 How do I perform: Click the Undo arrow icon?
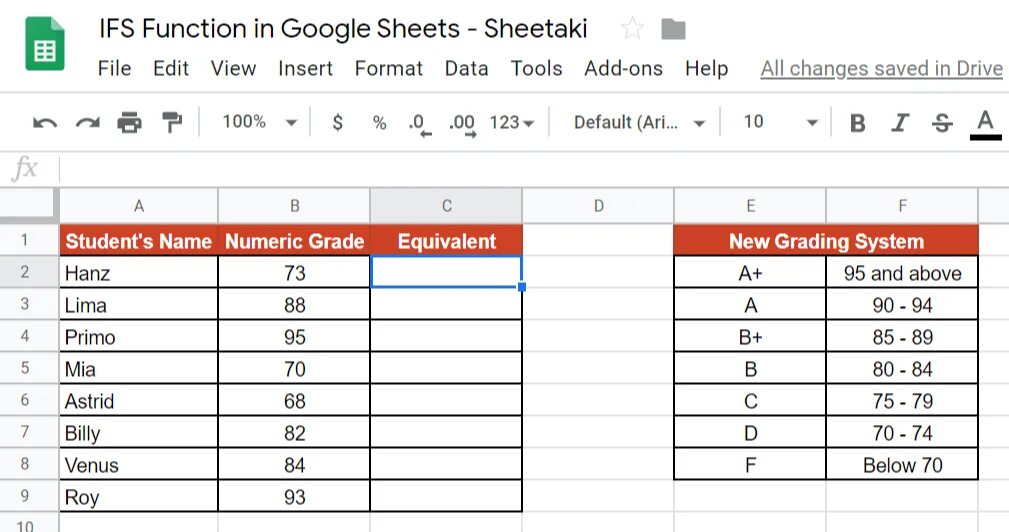point(45,122)
